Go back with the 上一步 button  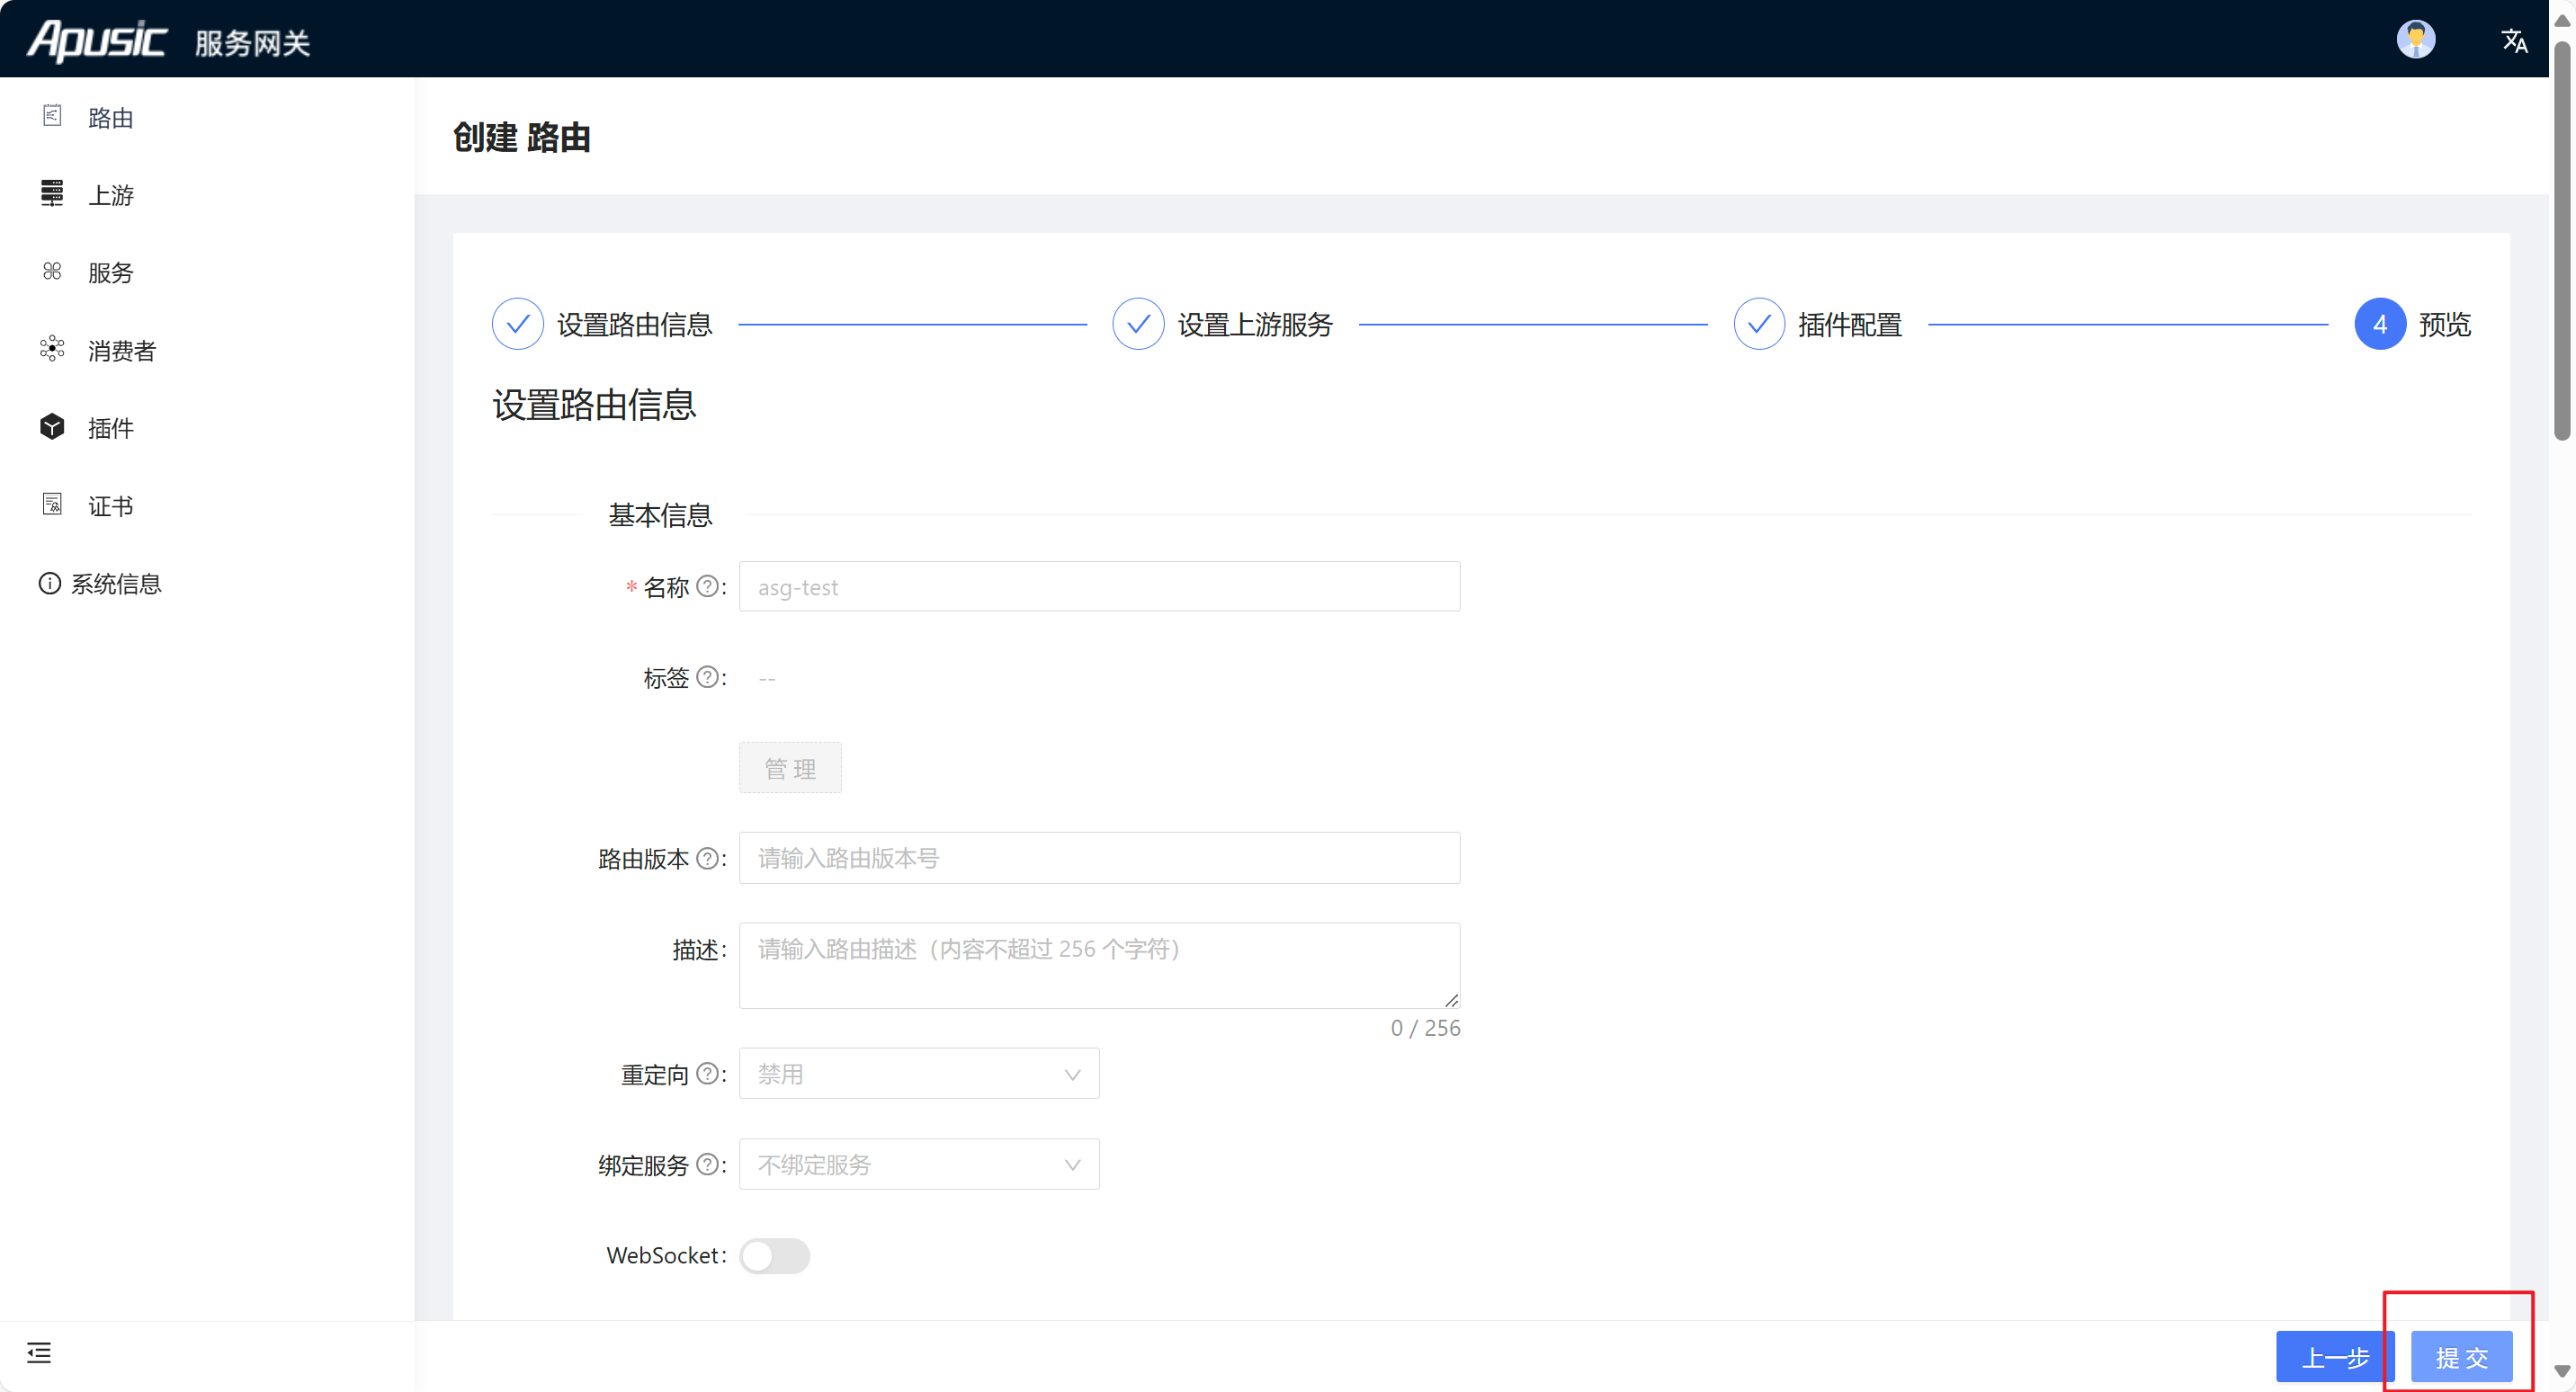coord(2335,1357)
